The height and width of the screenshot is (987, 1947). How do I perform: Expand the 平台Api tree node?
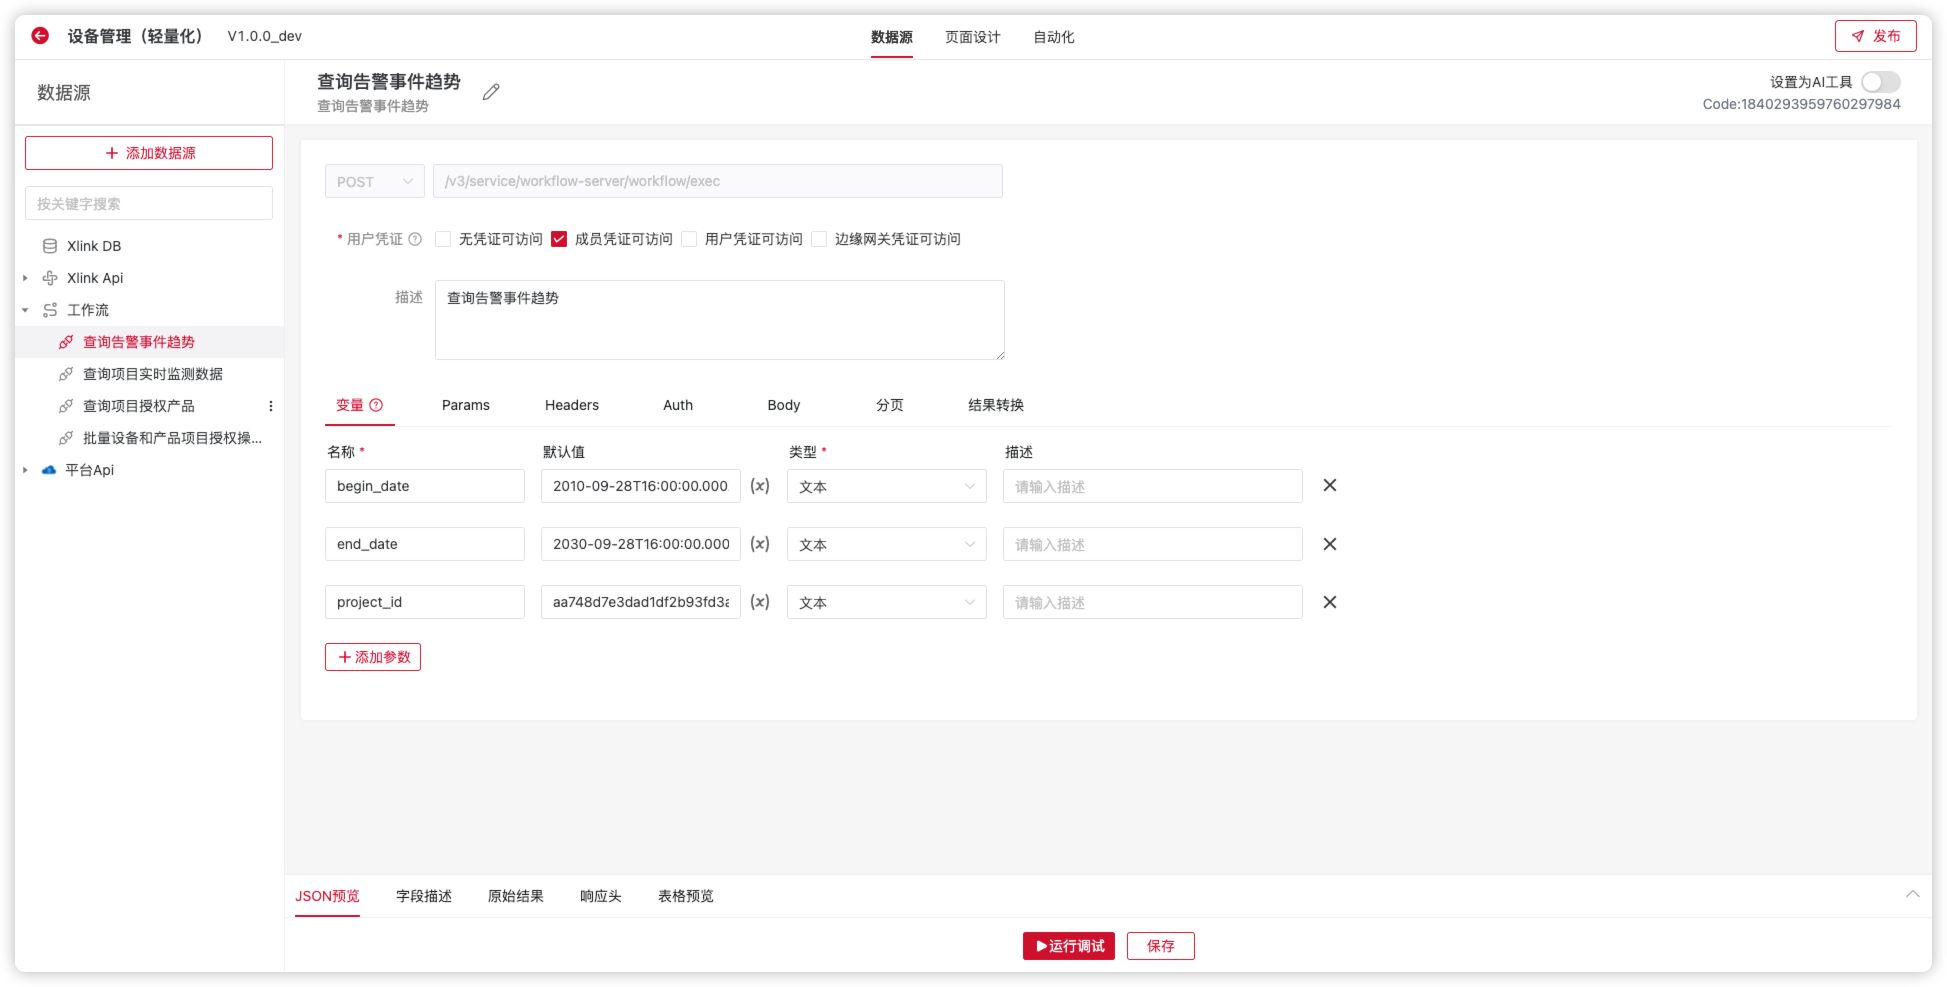tap(24, 470)
